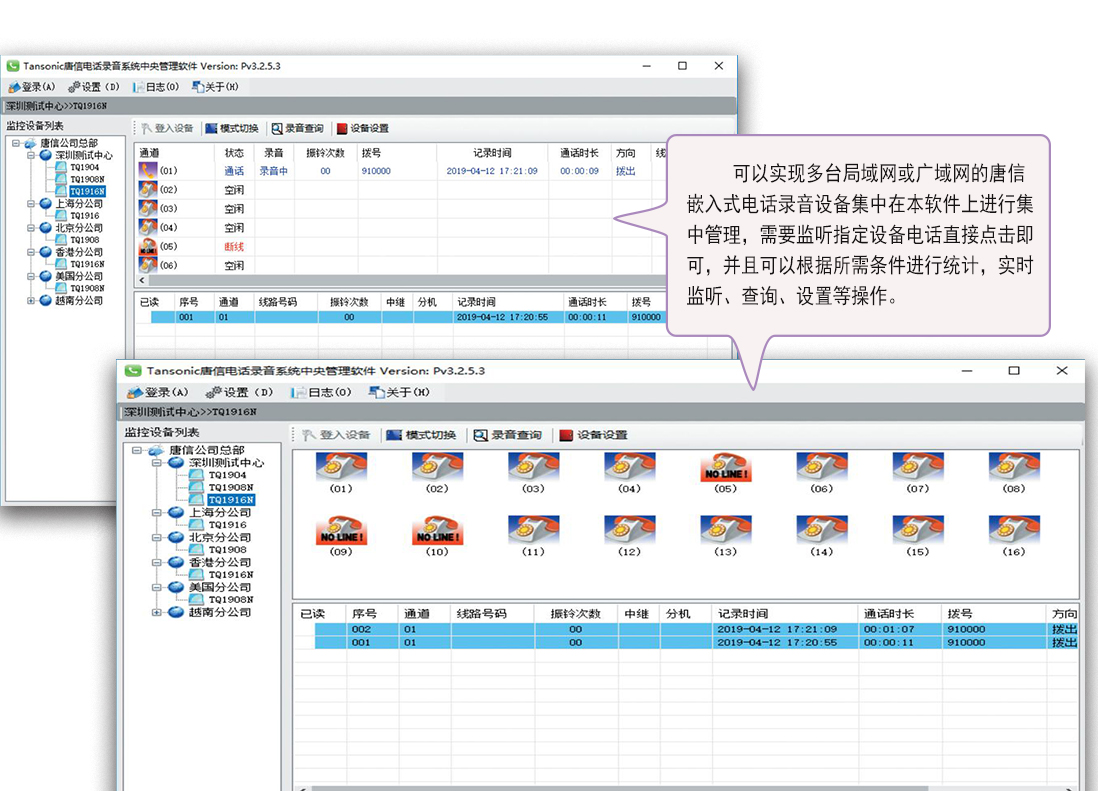This screenshot has height=791, width=1098.
Task: Open 录音查询 in the back window toolbar
Action: (x=298, y=128)
